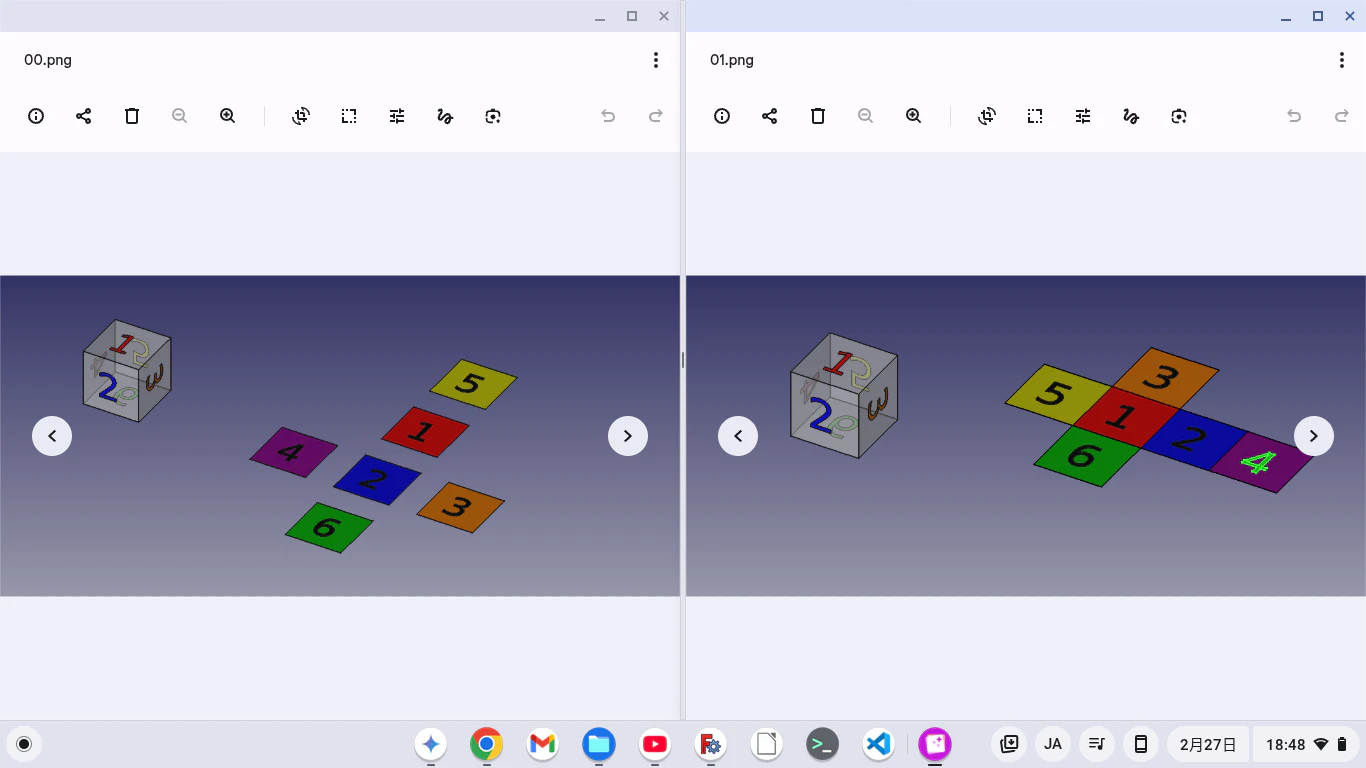Click the Lens search icon in 00.png window
The width and height of the screenshot is (1366, 768).
click(x=493, y=116)
